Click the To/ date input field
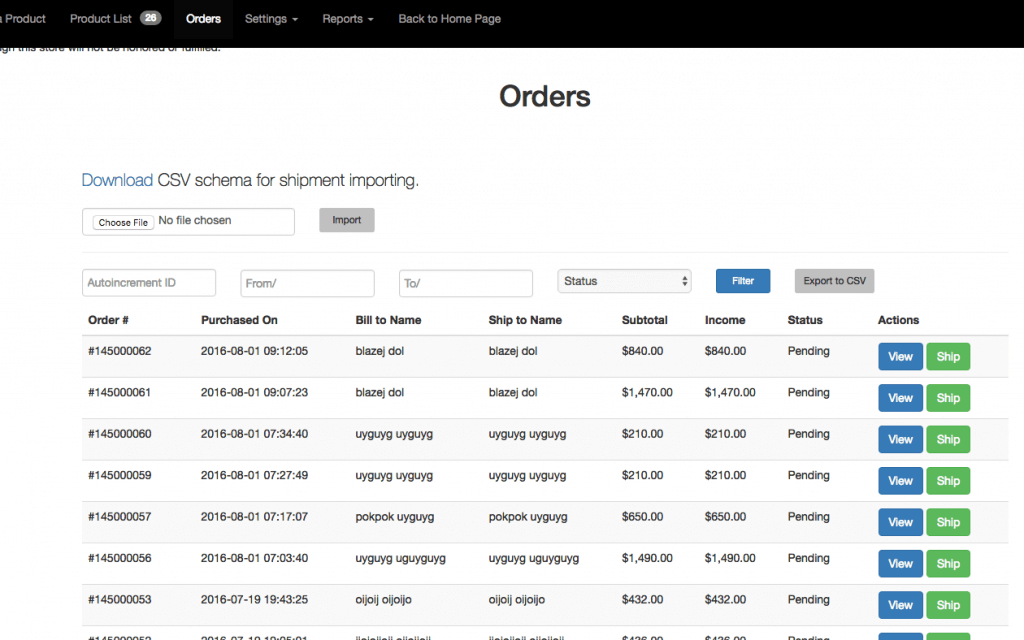The height and width of the screenshot is (640, 1024). coord(465,283)
